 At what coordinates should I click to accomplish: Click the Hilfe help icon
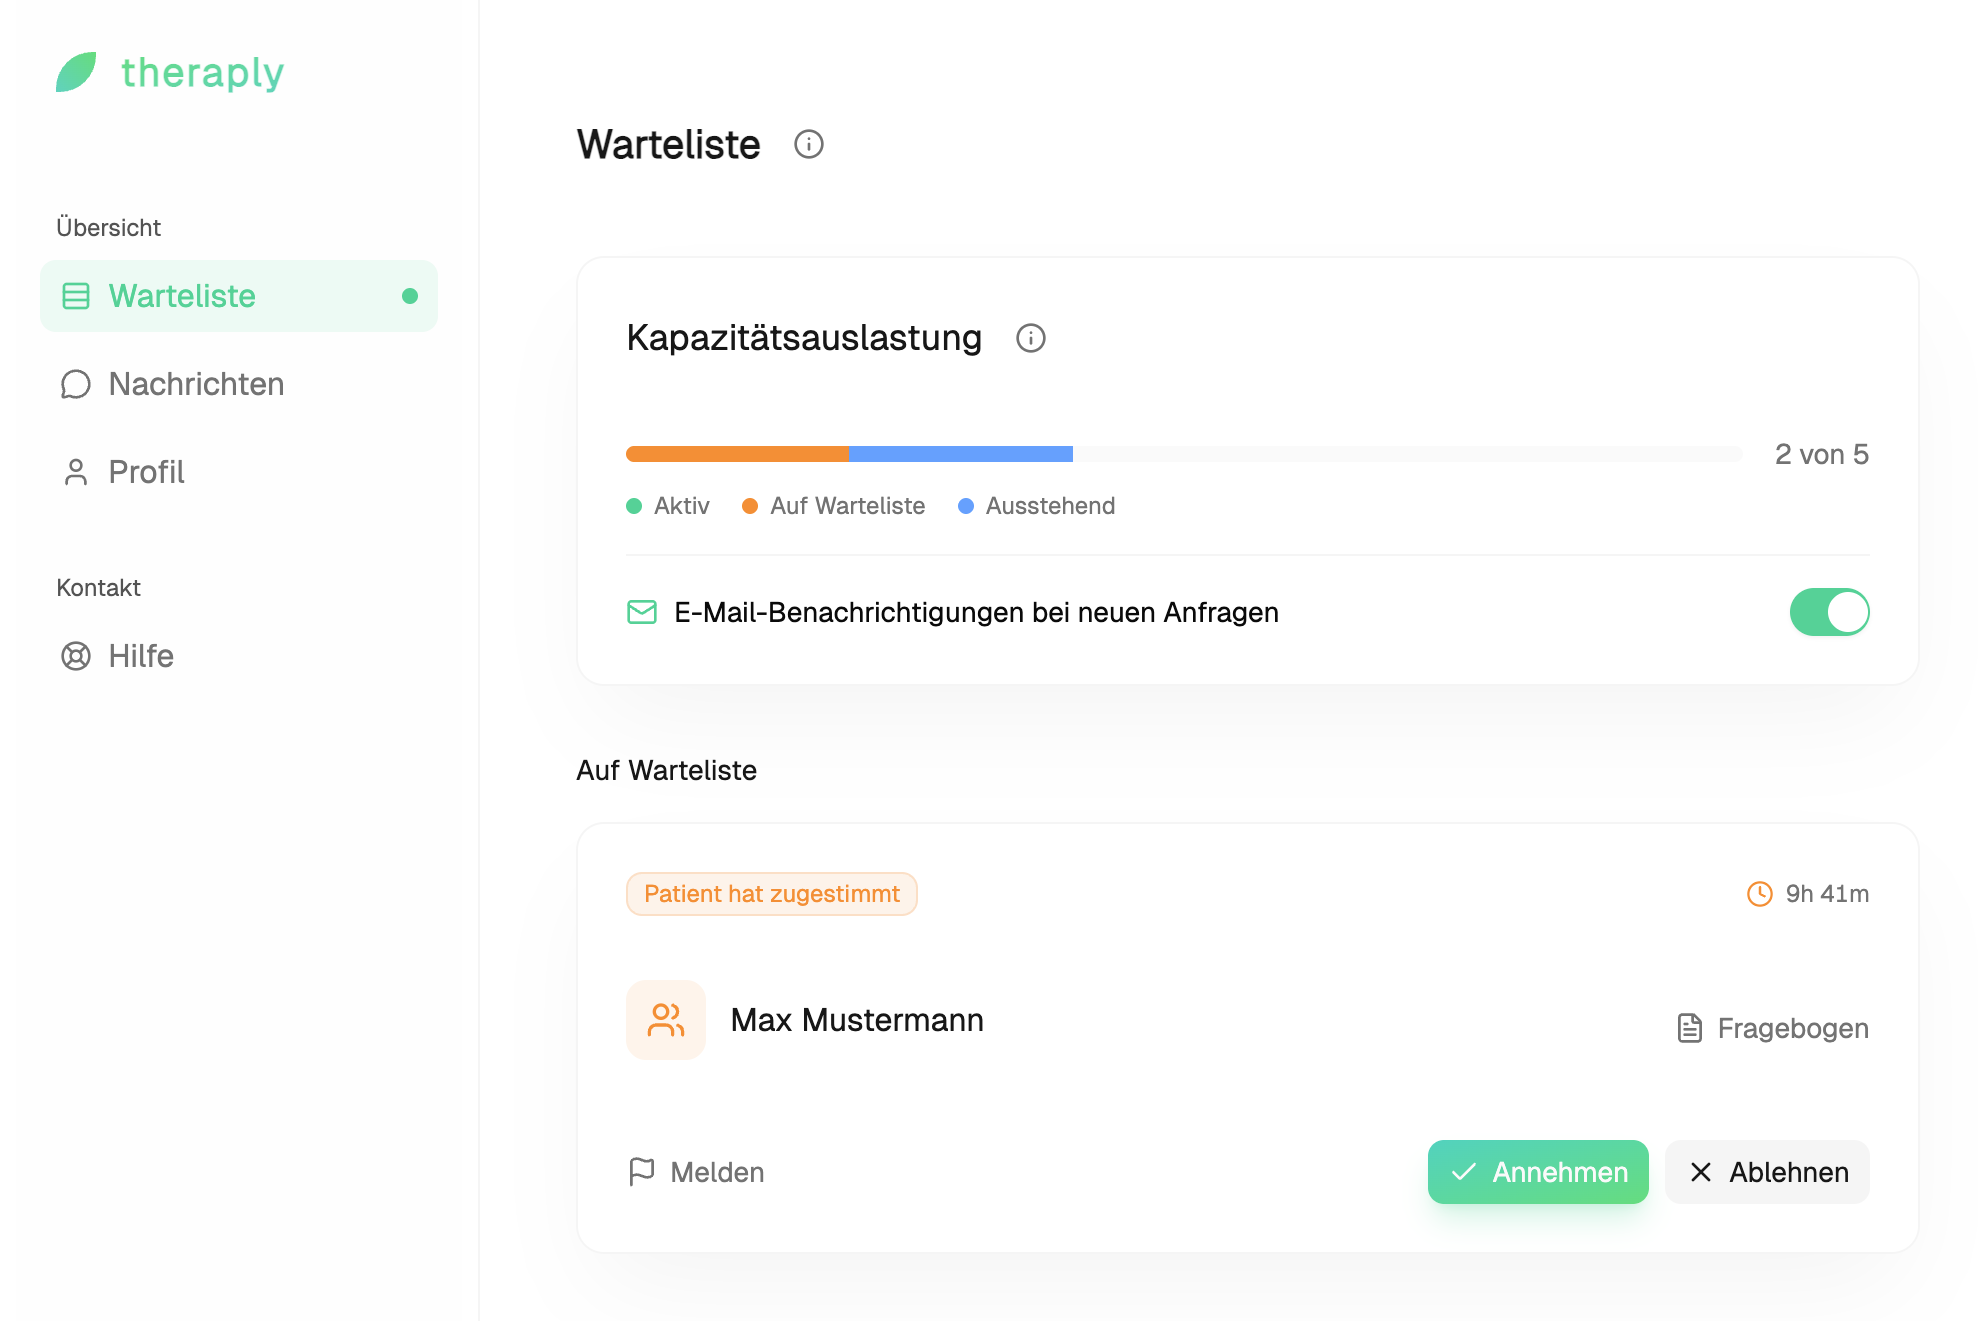75,656
